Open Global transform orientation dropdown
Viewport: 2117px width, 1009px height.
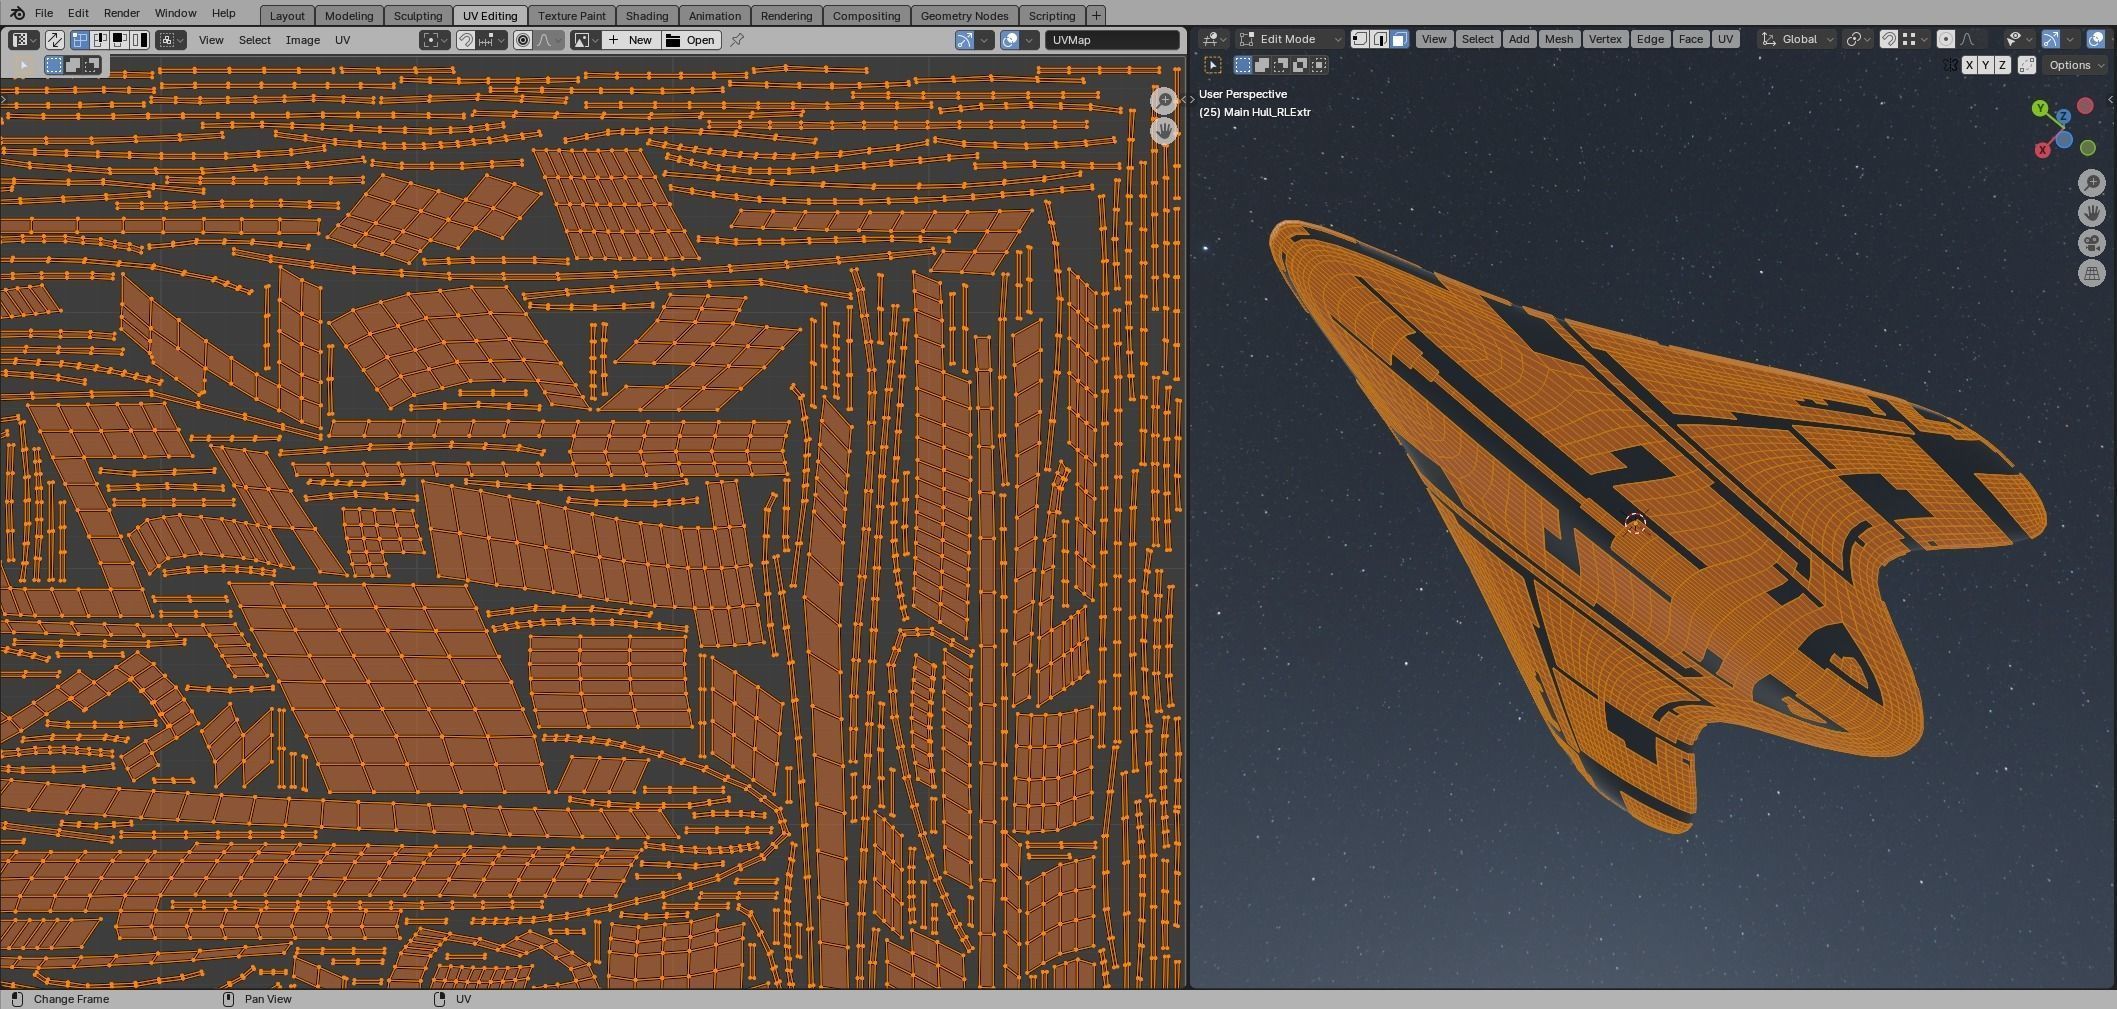click(x=1797, y=39)
